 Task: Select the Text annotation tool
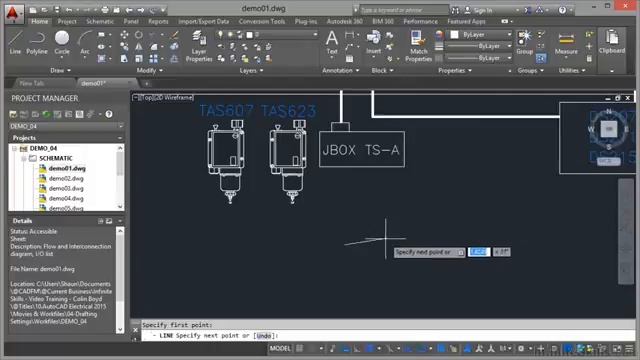(332, 42)
